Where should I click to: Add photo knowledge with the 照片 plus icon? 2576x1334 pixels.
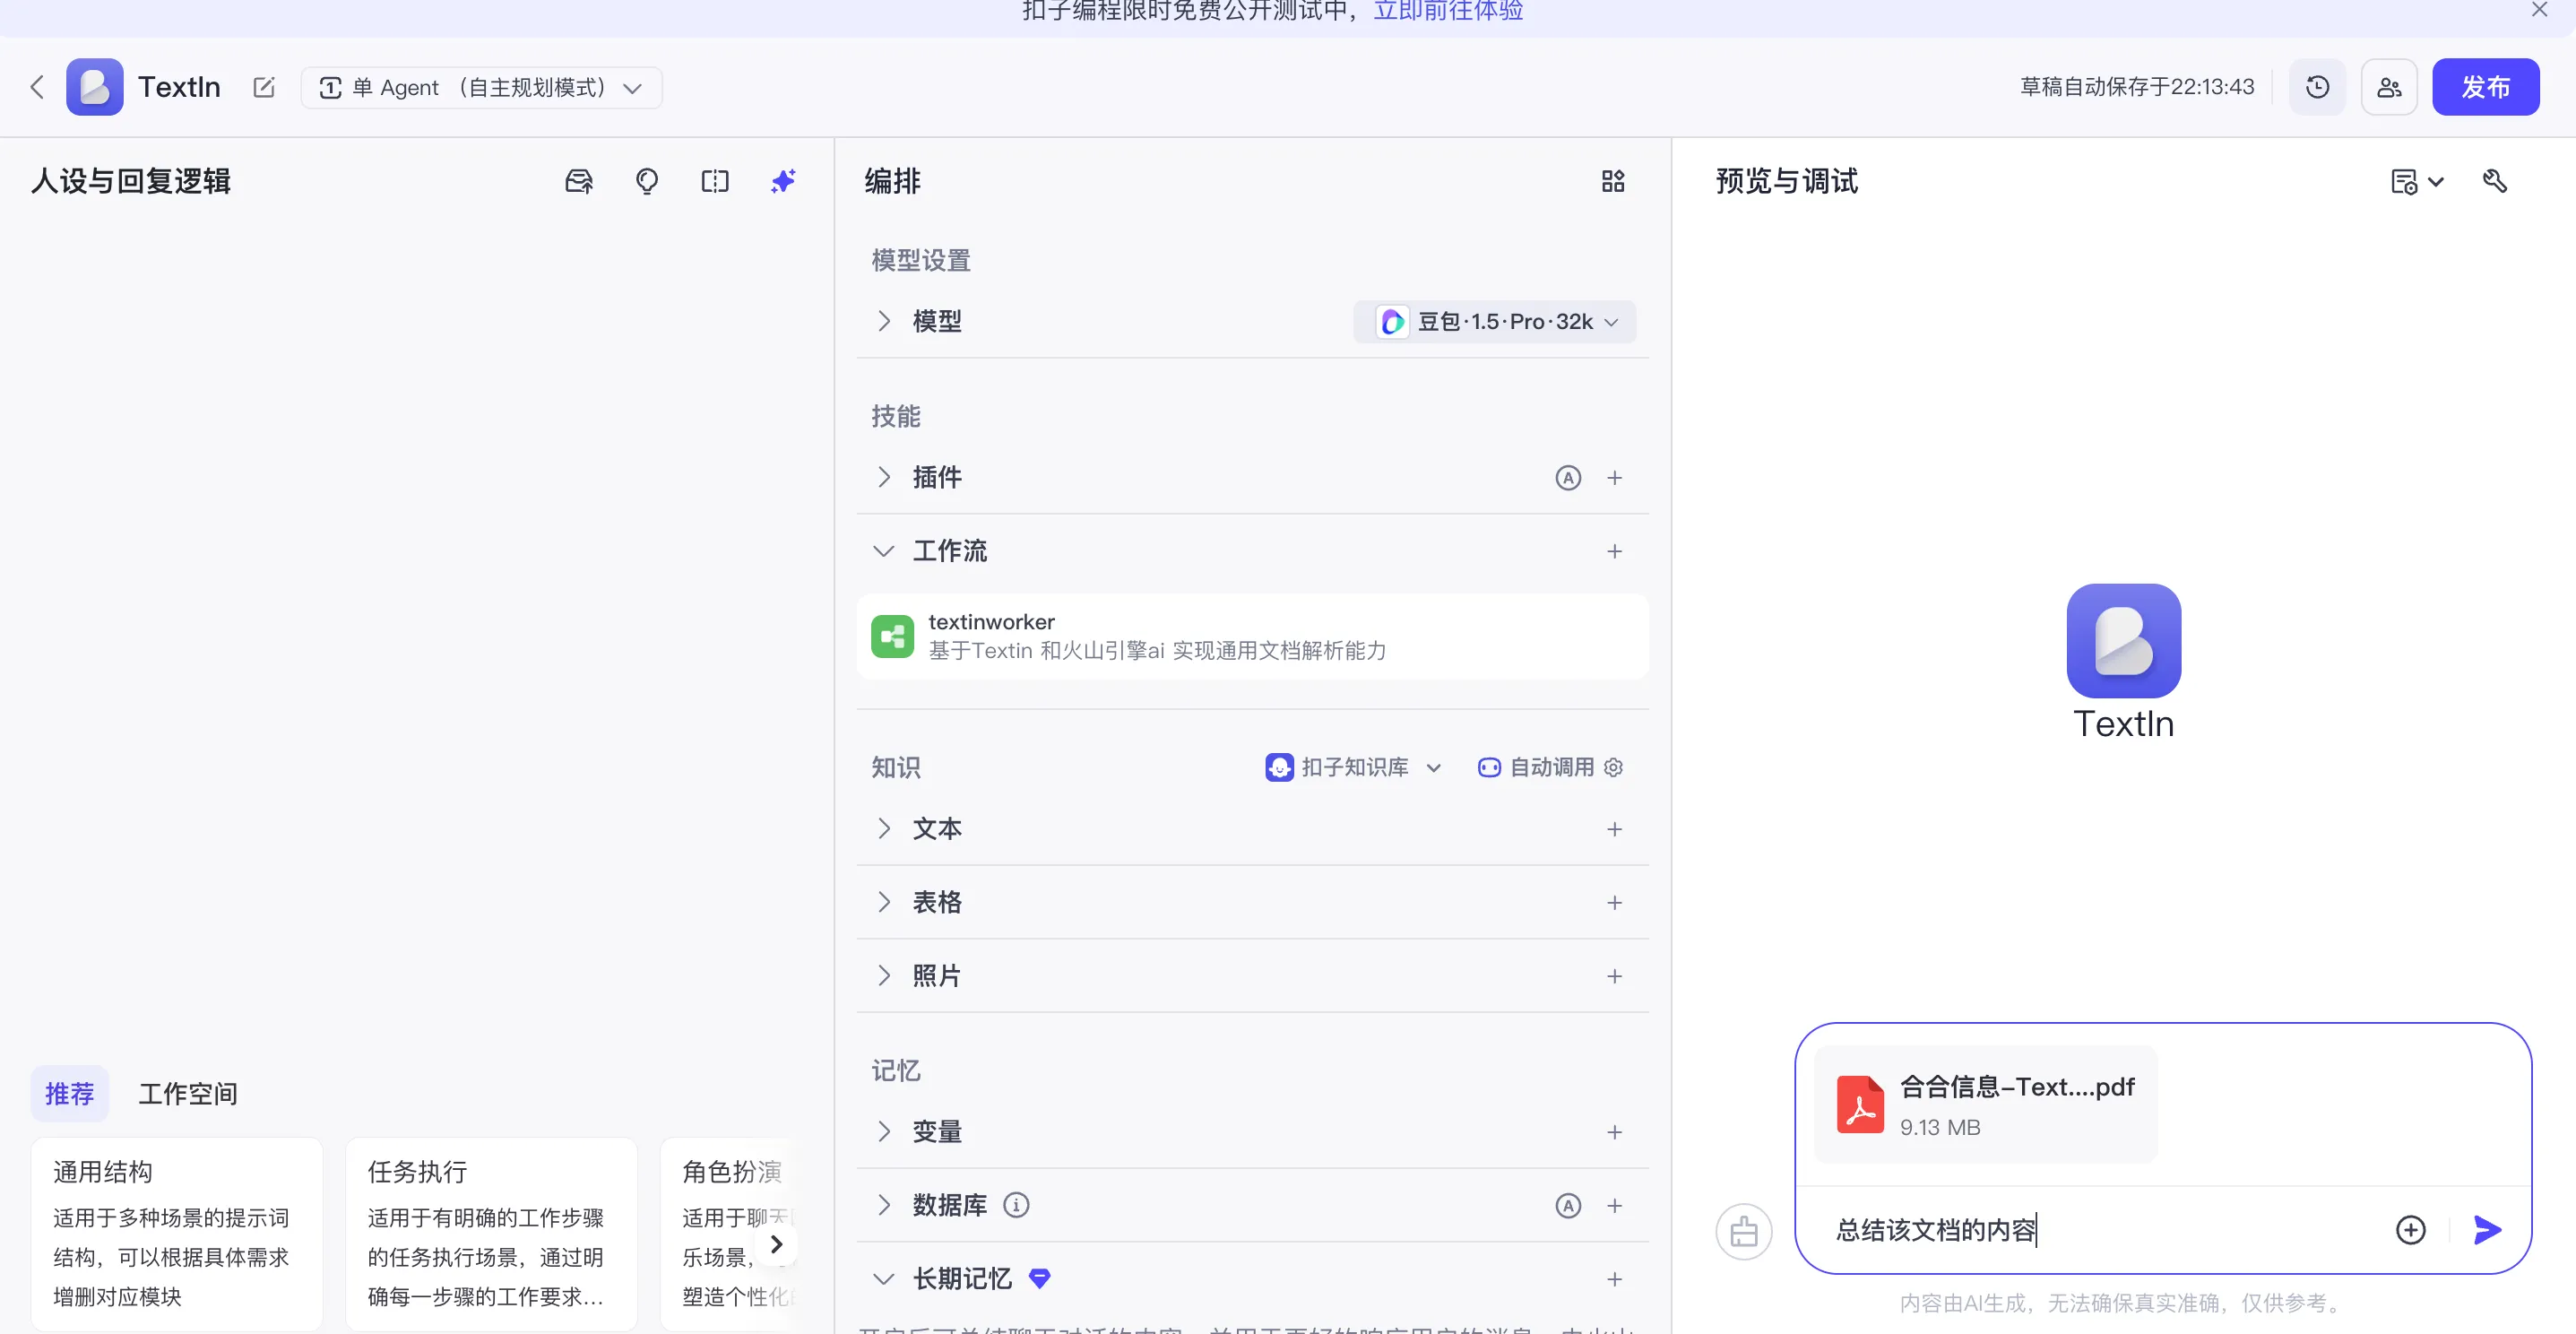pos(1614,976)
